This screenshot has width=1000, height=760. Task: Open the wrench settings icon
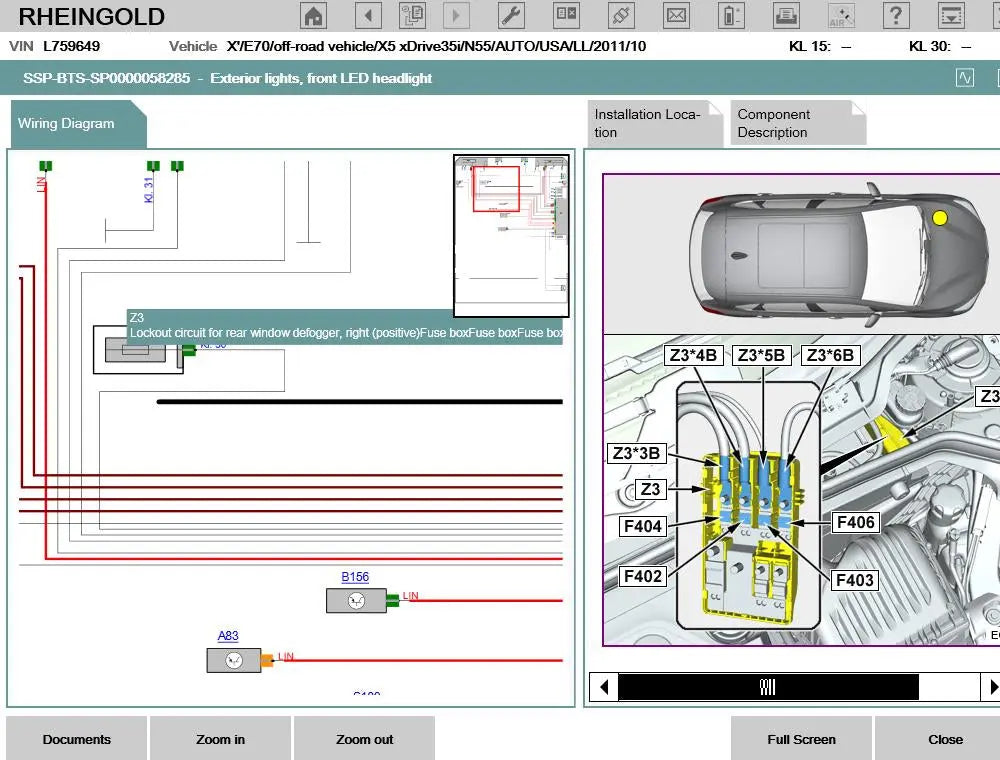[510, 16]
